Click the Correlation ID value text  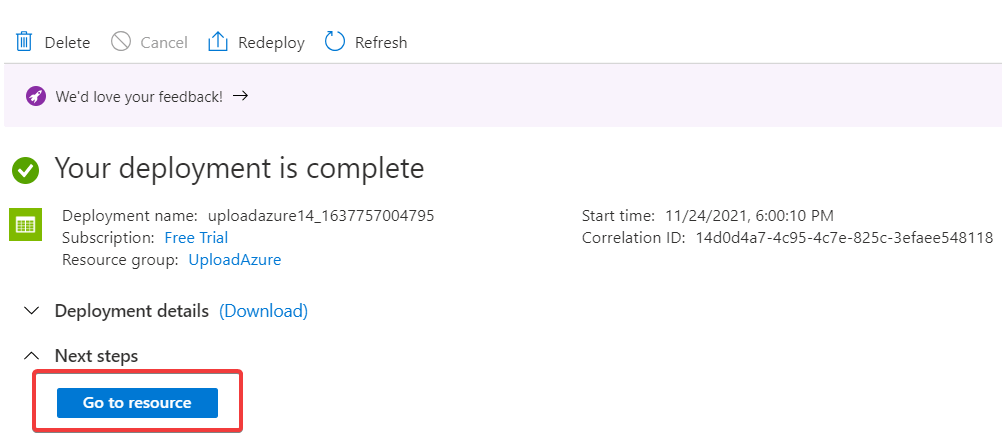coord(844,238)
